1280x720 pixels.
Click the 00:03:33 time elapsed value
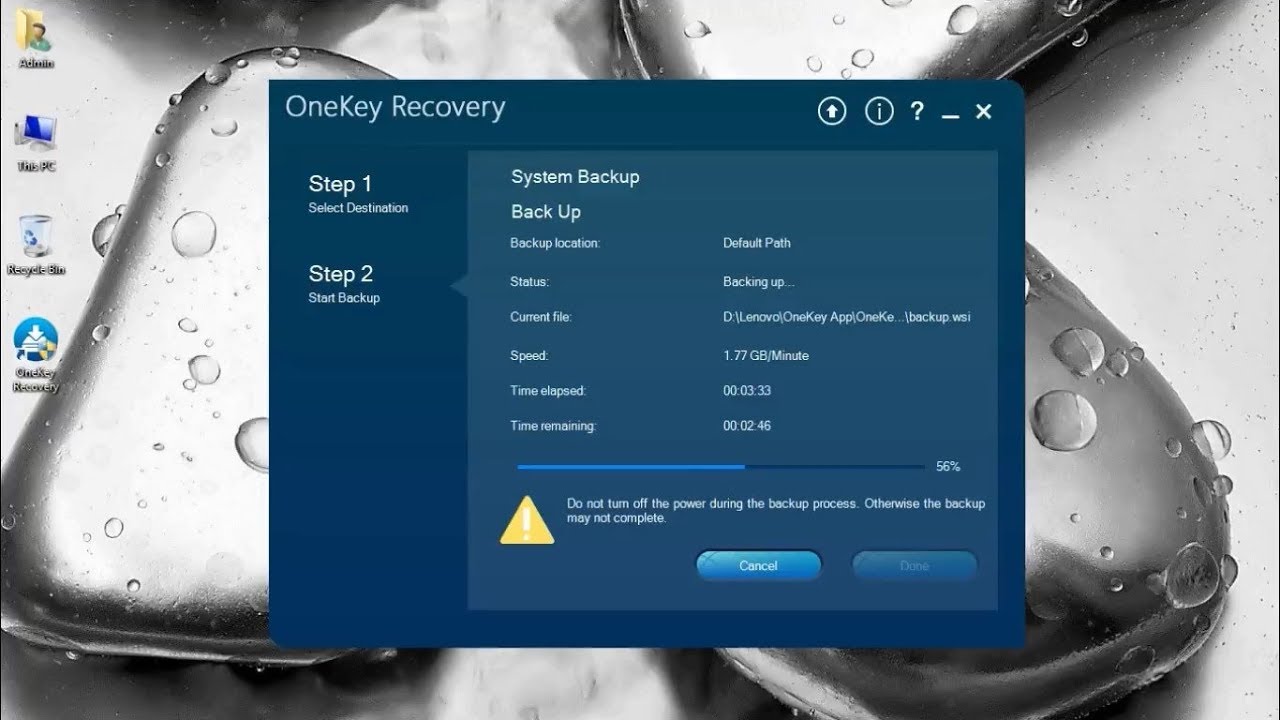coord(747,391)
